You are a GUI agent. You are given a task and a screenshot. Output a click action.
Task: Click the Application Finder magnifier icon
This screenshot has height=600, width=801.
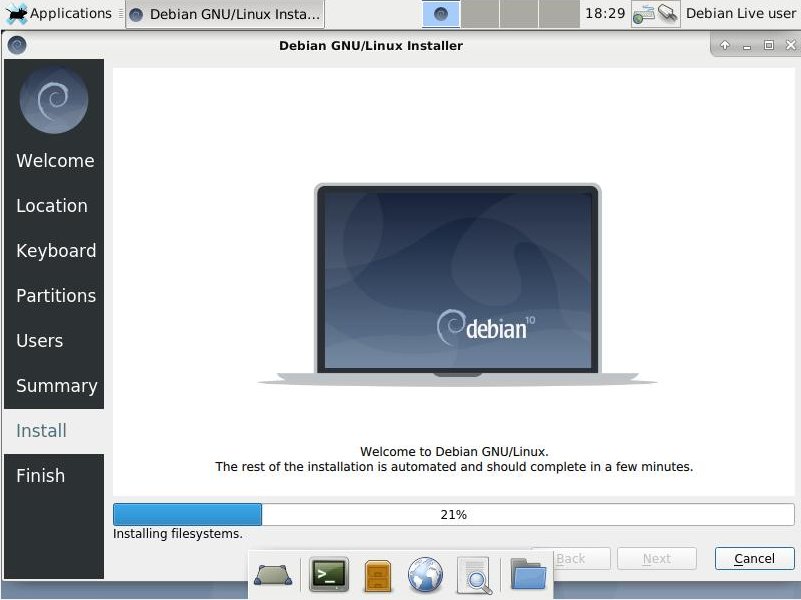[x=474, y=575]
